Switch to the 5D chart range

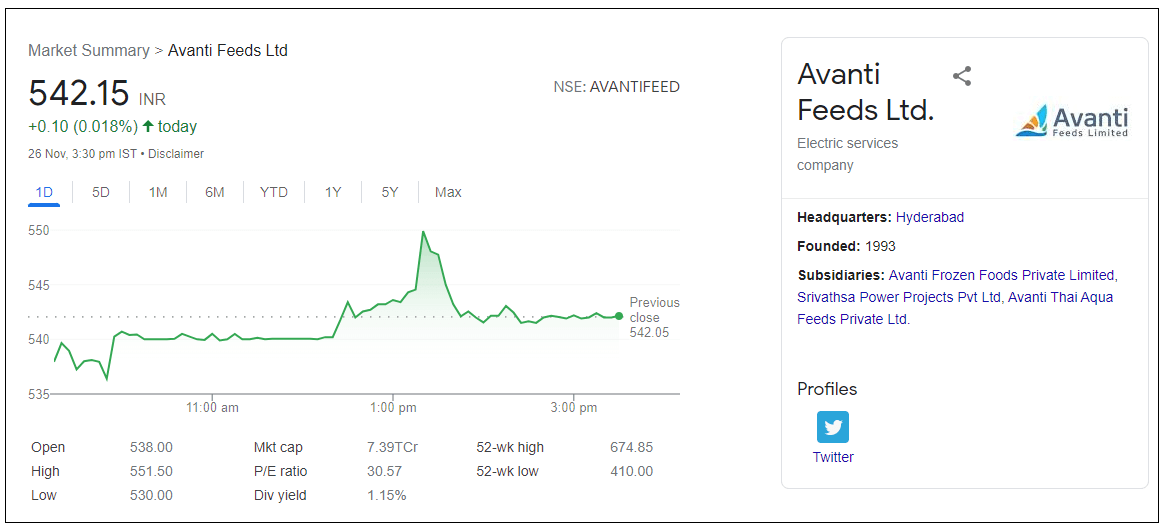click(101, 192)
